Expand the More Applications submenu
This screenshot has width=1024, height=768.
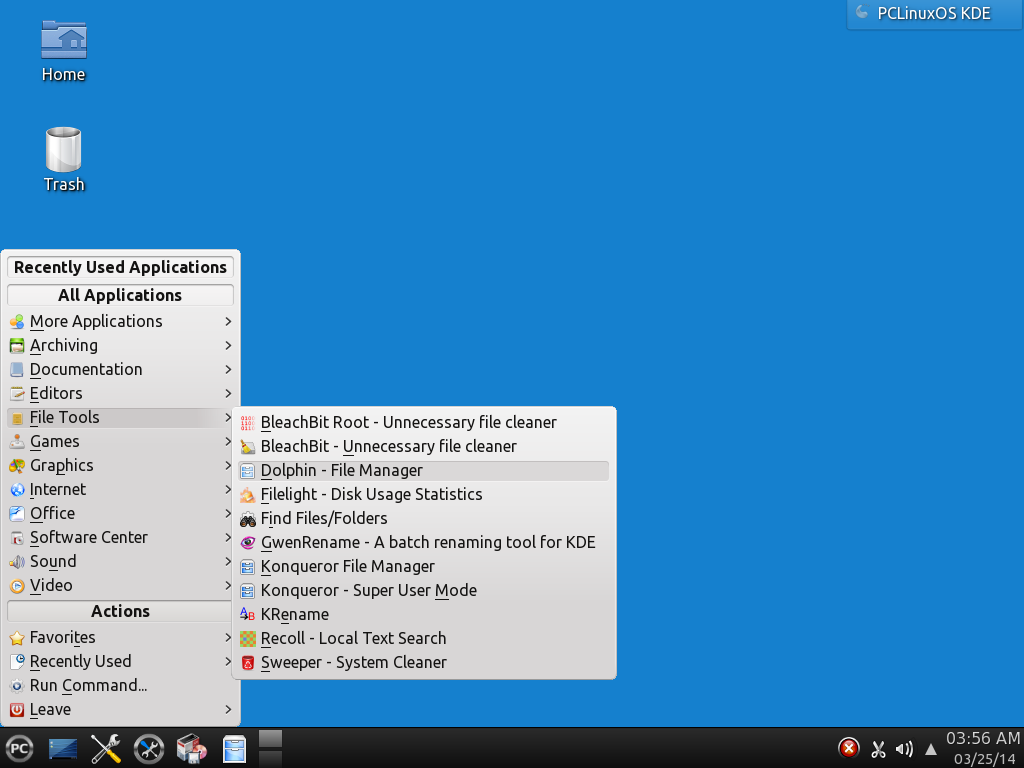(121, 321)
